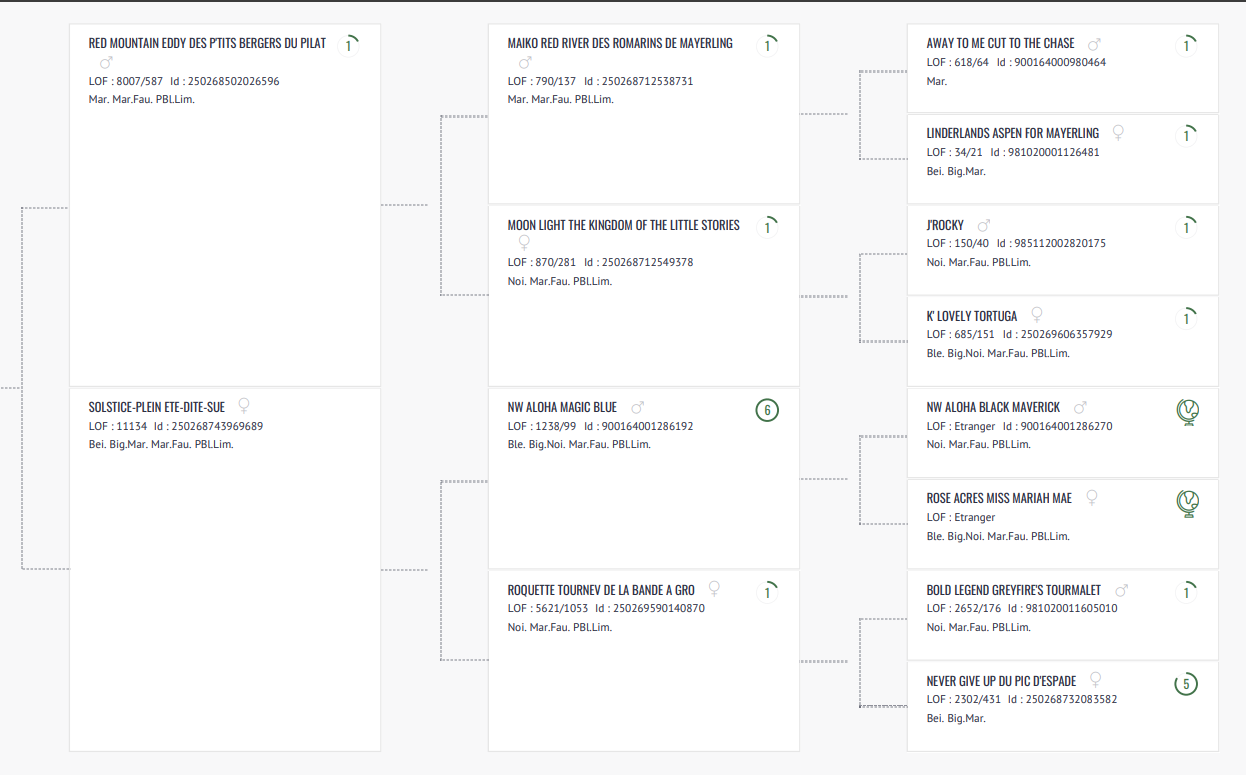Click the foreign globe icon on NW ALOHA BLACK MAVERICK
Screen dimensions: 1246x775
pos(1187,410)
